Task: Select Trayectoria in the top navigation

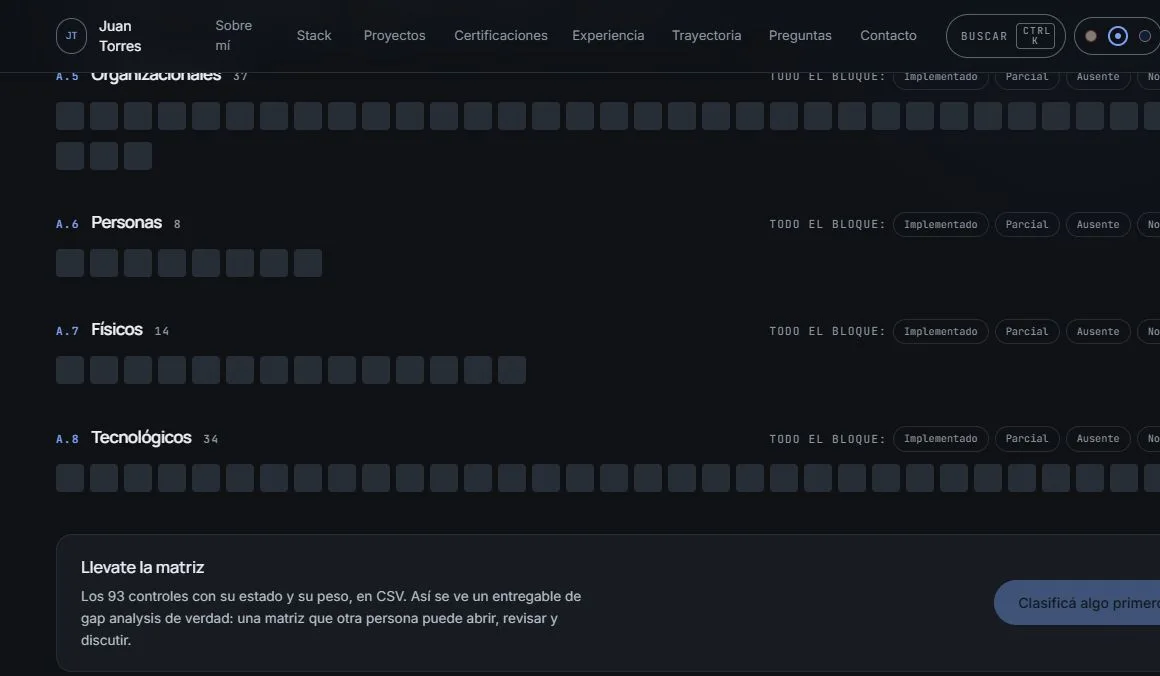Action: pyautogui.click(x=707, y=36)
